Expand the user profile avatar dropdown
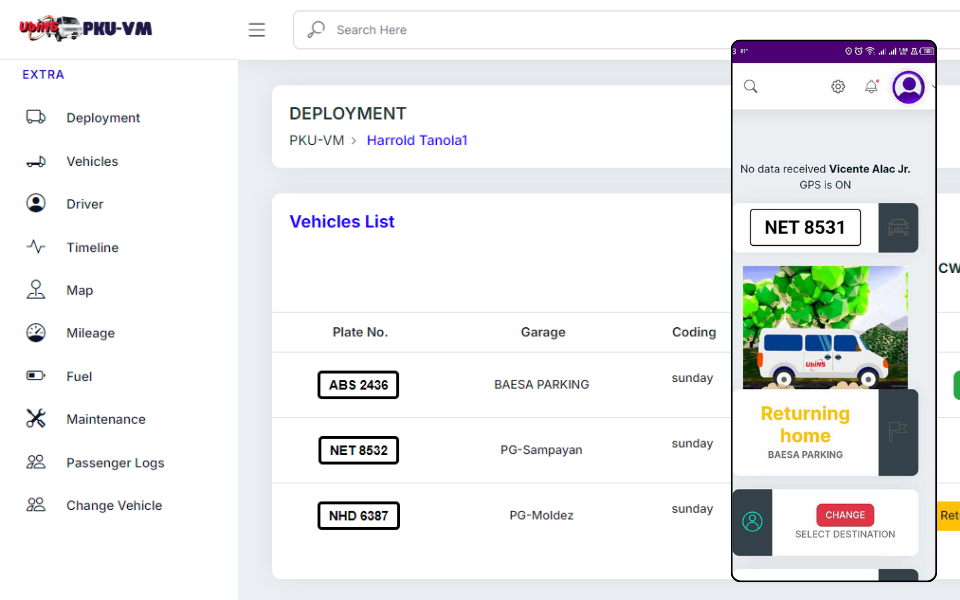Screen dimensions: 960x600 coord(909,87)
